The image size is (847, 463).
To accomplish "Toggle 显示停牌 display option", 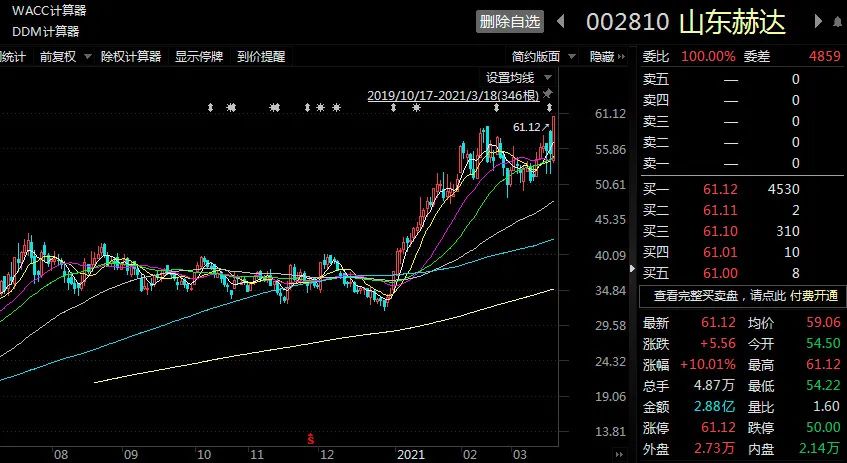I will click(199, 57).
